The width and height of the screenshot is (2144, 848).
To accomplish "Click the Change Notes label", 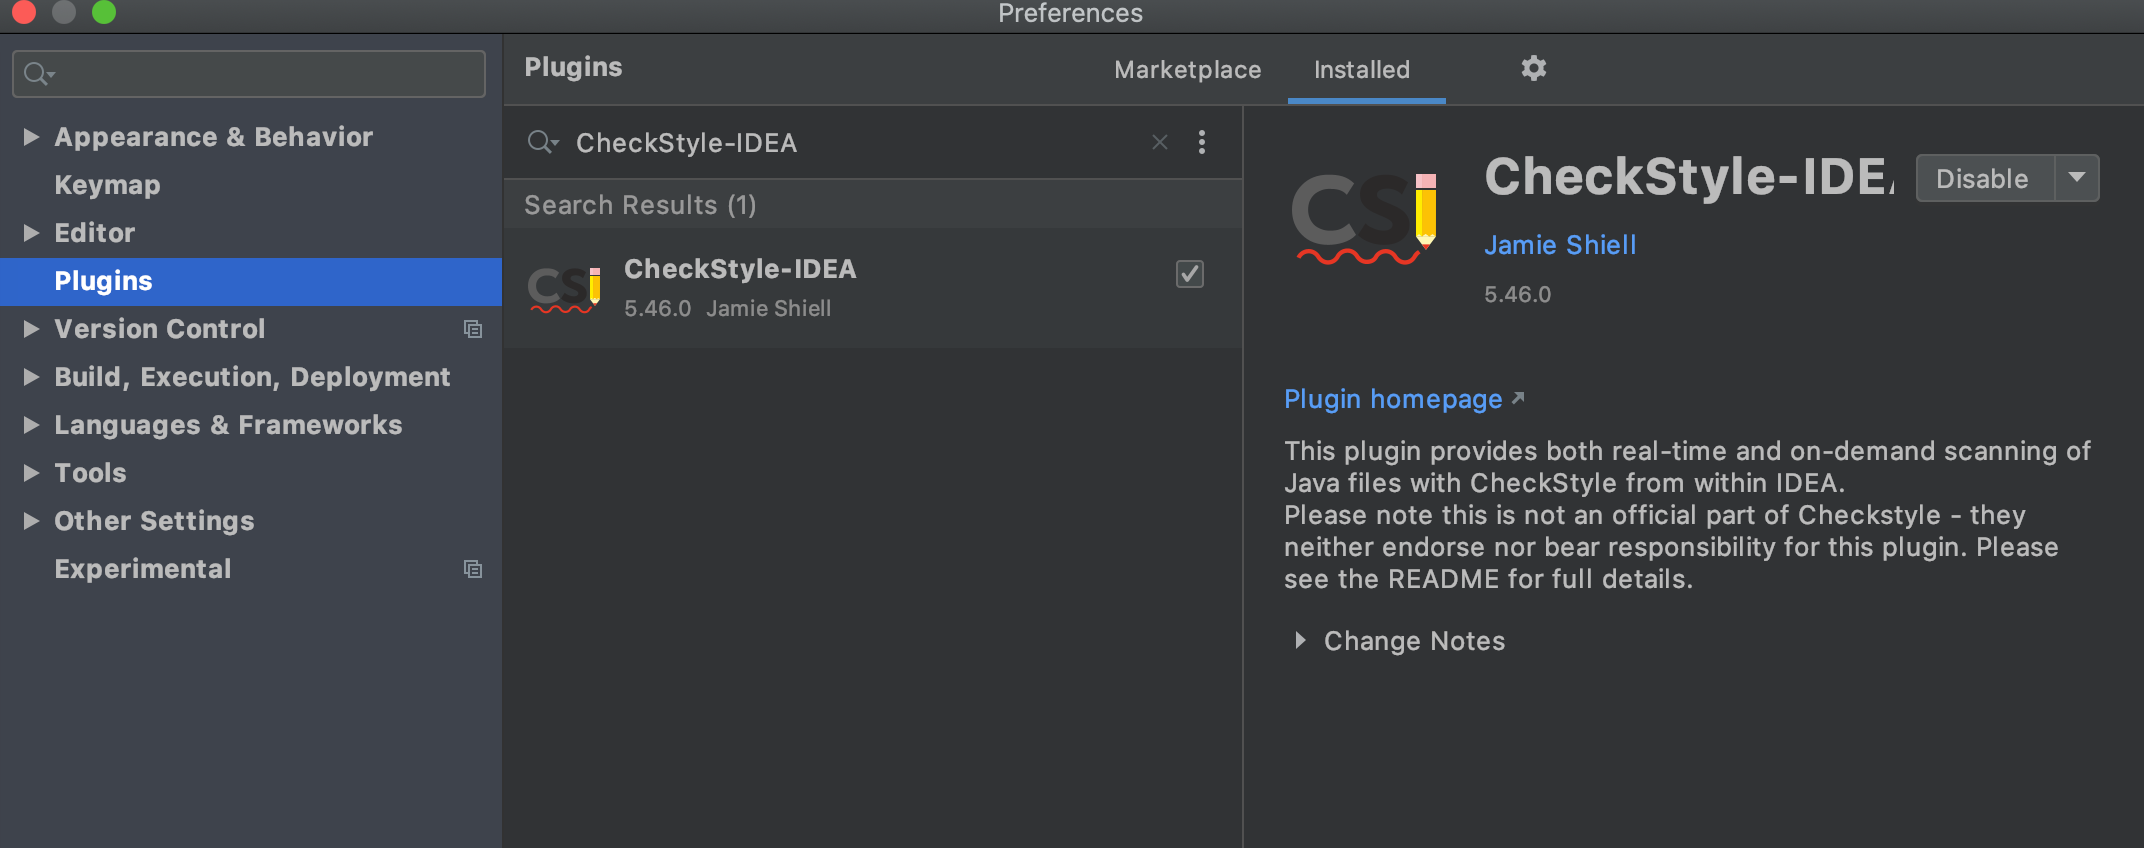I will (x=1414, y=641).
